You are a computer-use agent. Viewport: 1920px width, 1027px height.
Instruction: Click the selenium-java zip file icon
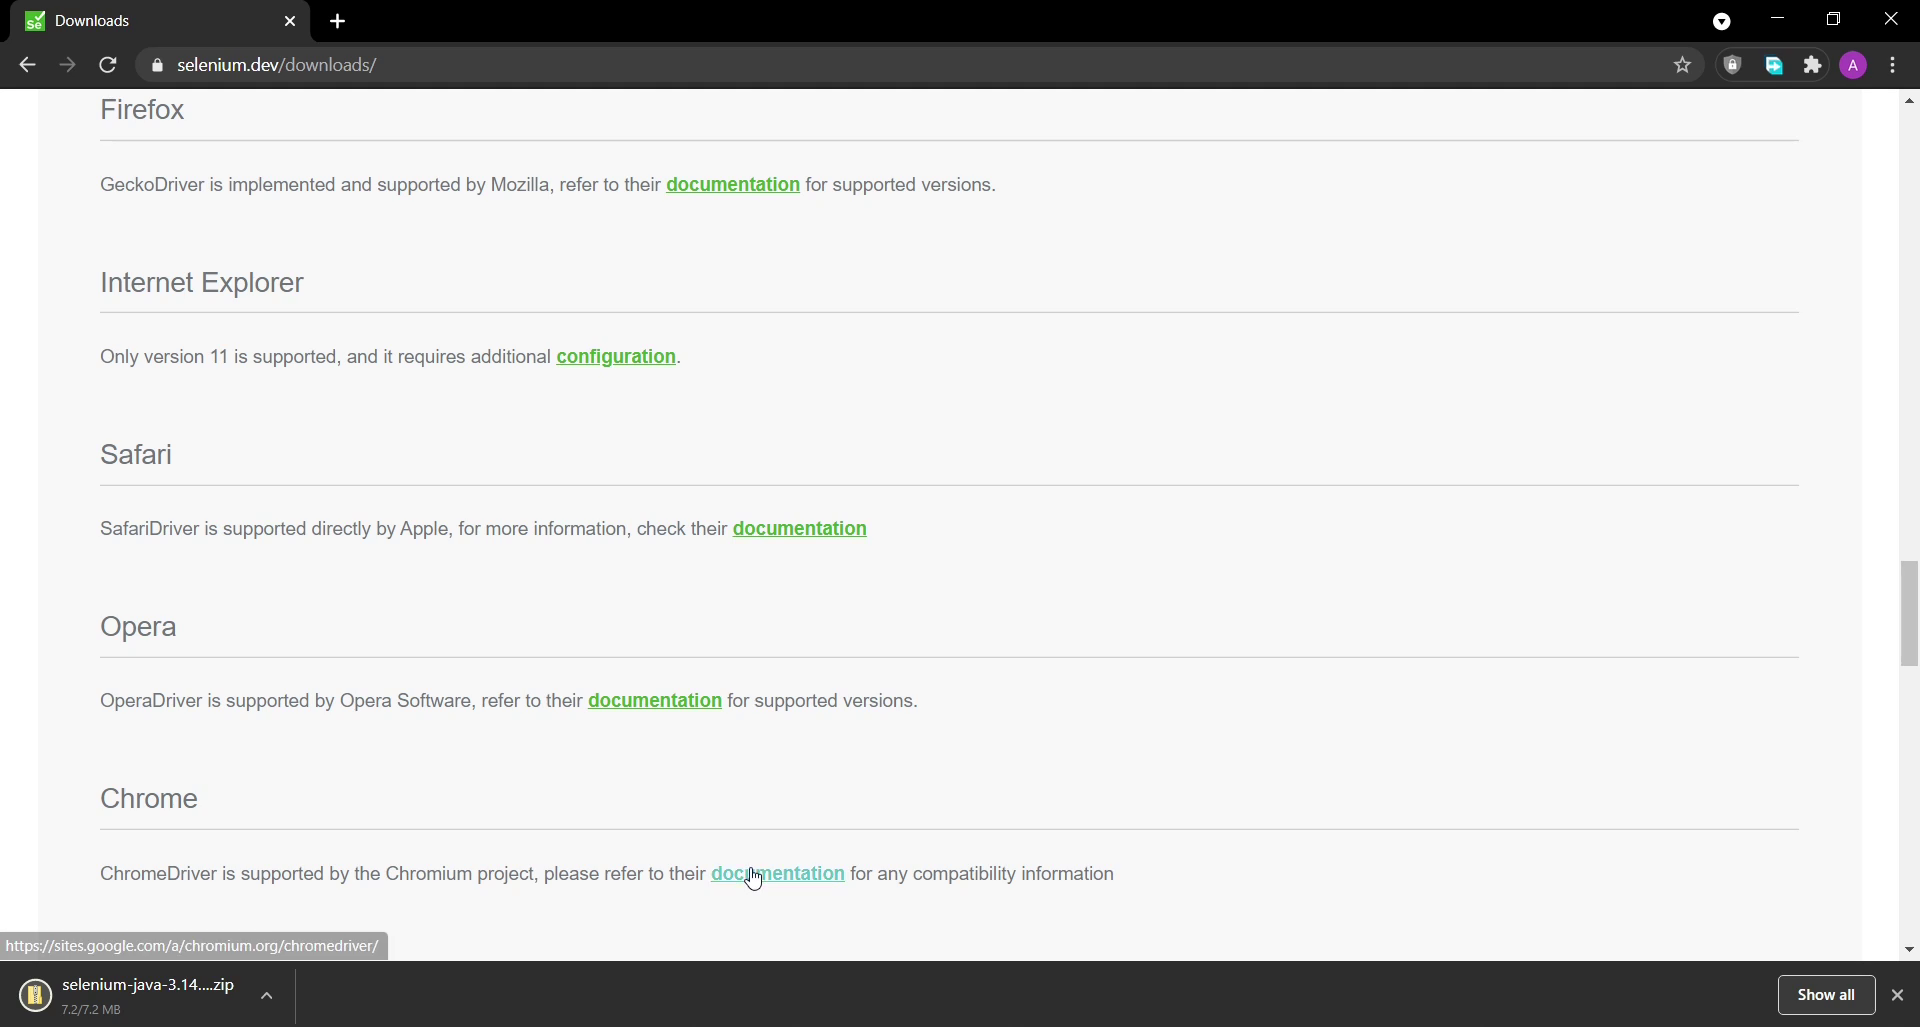tap(35, 995)
